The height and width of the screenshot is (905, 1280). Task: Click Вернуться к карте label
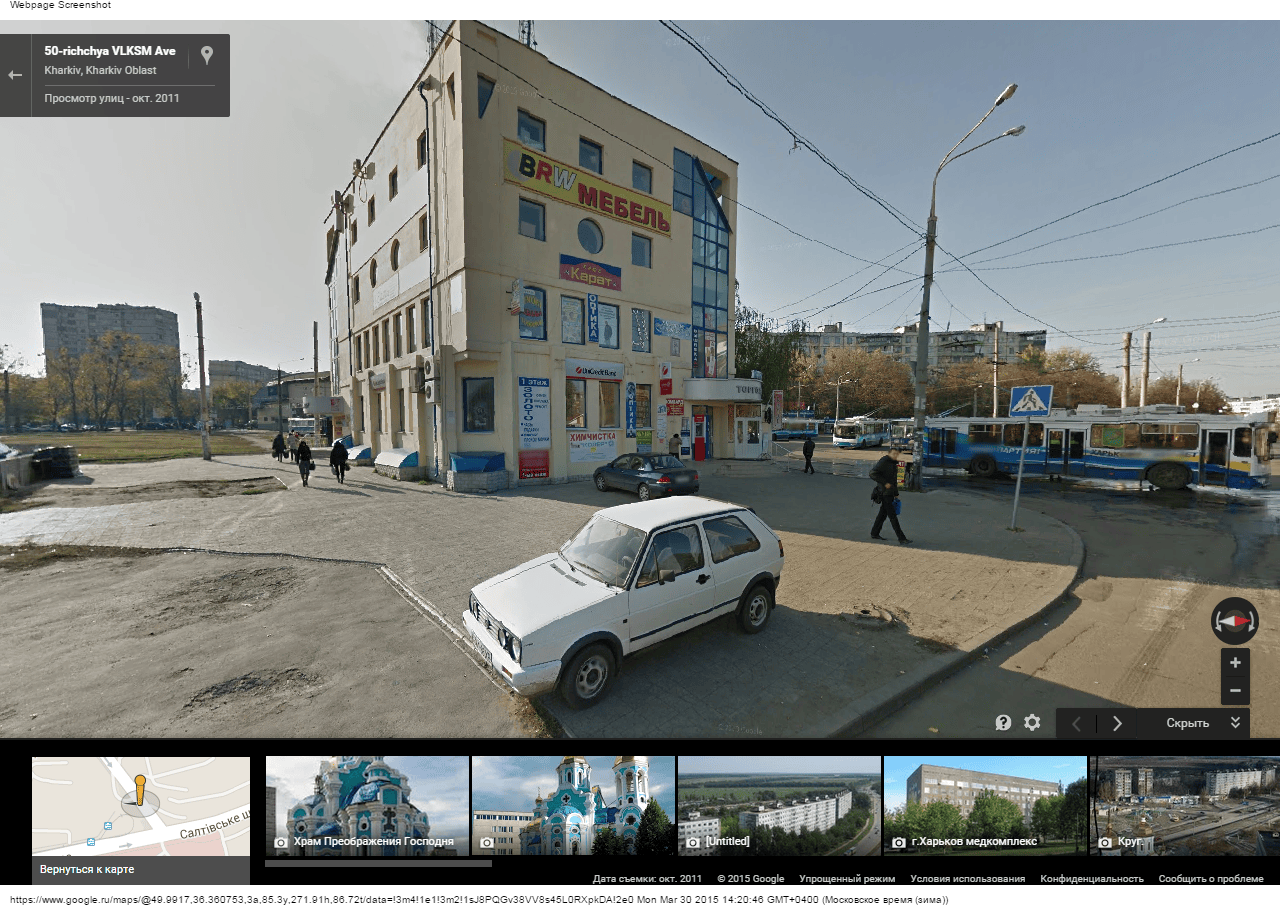click(87, 870)
